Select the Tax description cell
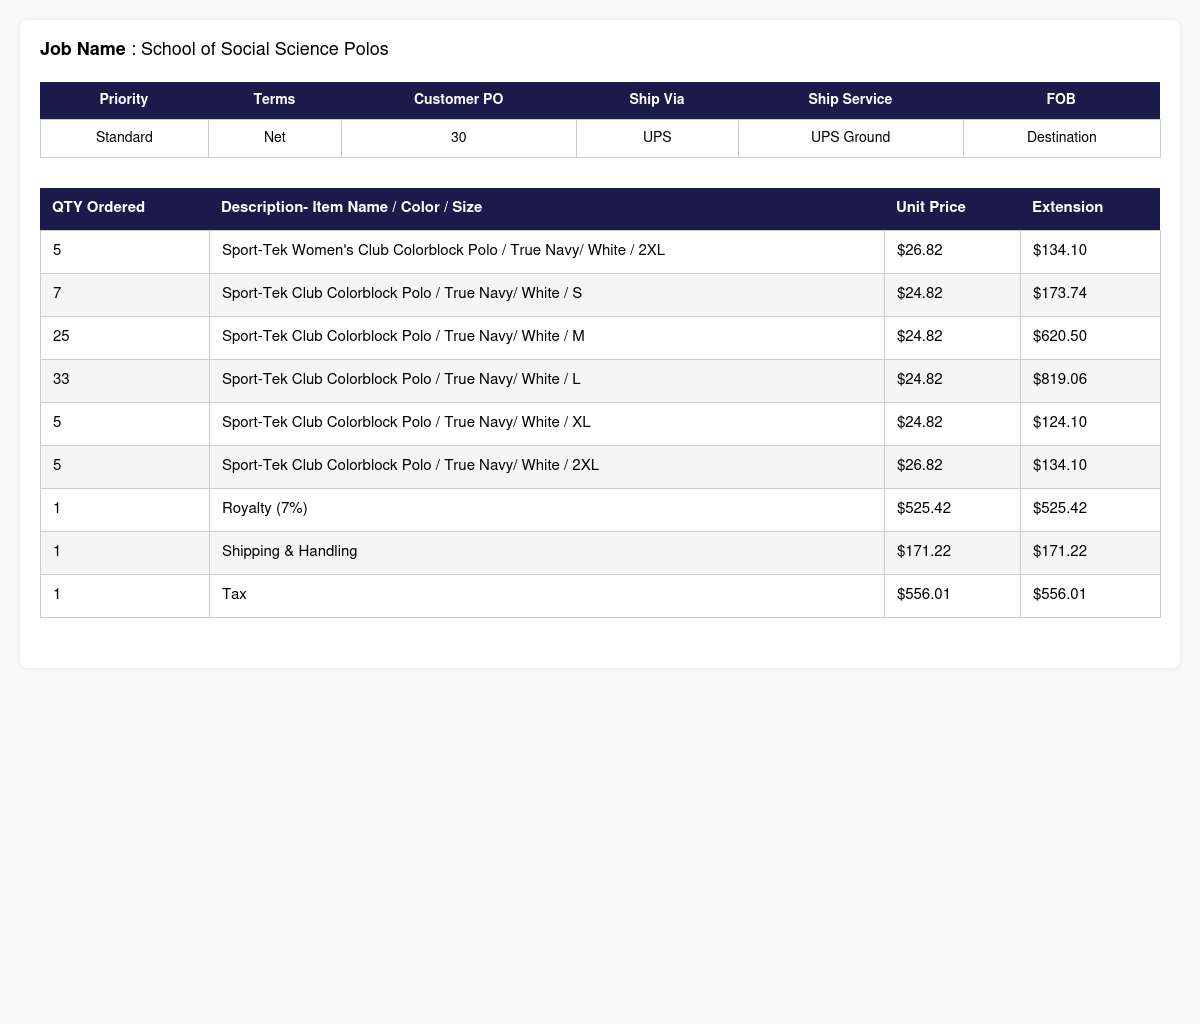This screenshot has width=1200, height=1024. [x=547, y=595]
